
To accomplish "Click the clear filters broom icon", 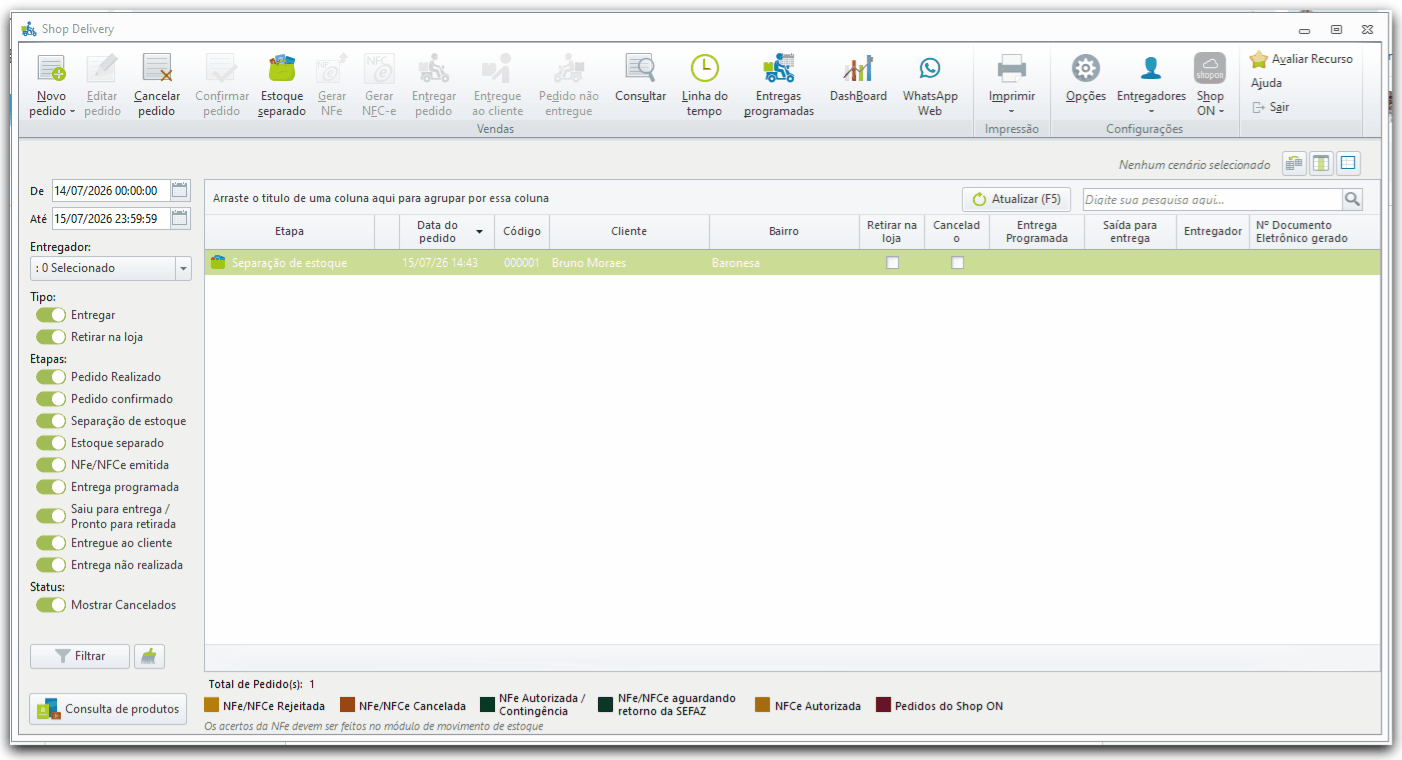I will pyautogui.click(x=149, y=656).
